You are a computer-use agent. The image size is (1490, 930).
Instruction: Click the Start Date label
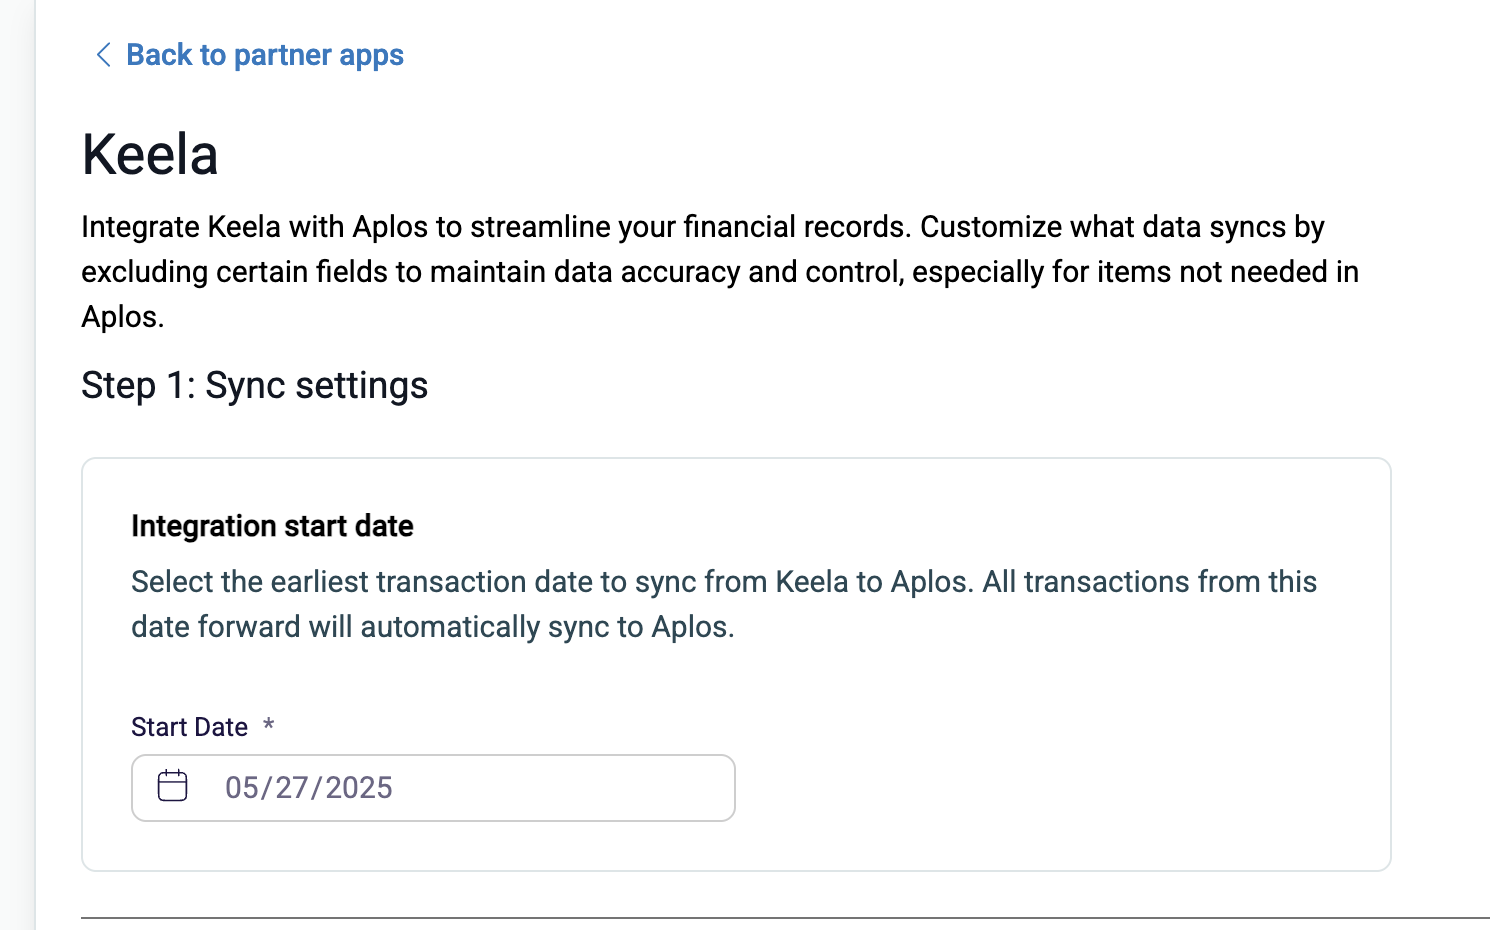coord(189,727)
